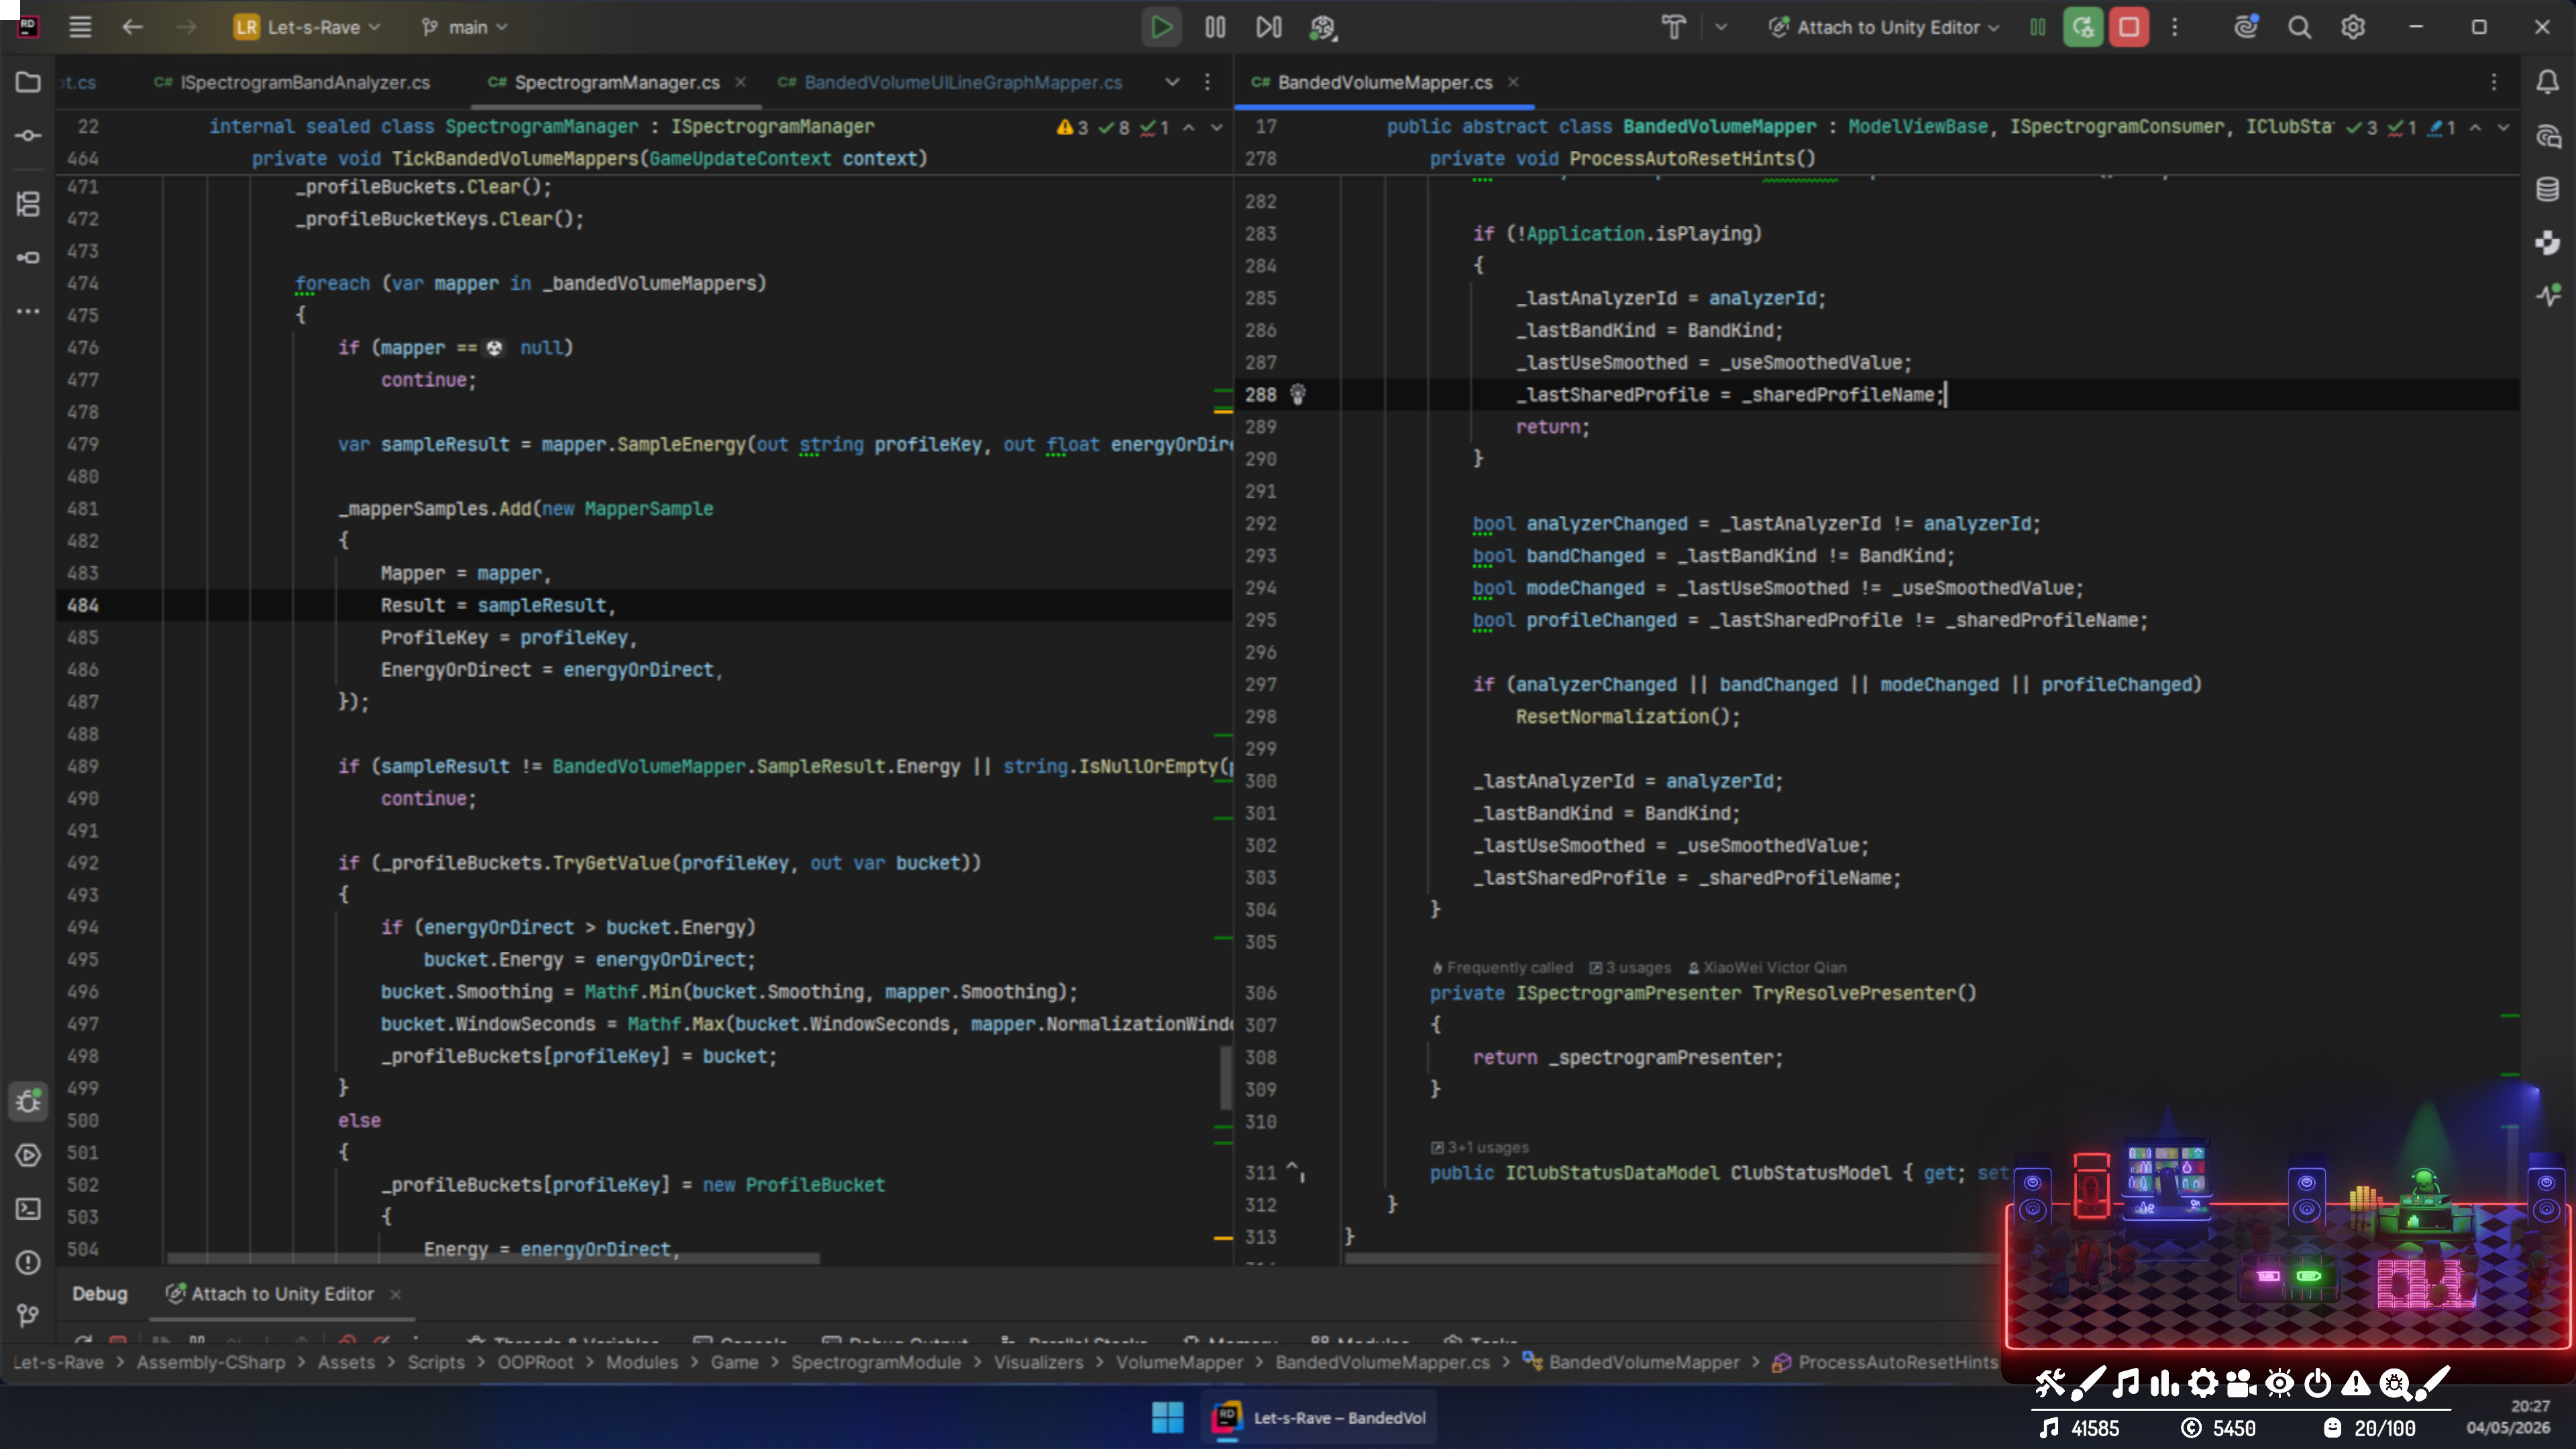Screen dimensions: 2576x1449
Task: Click the game overlay warning triangle
Action: click(2356, 1383)
